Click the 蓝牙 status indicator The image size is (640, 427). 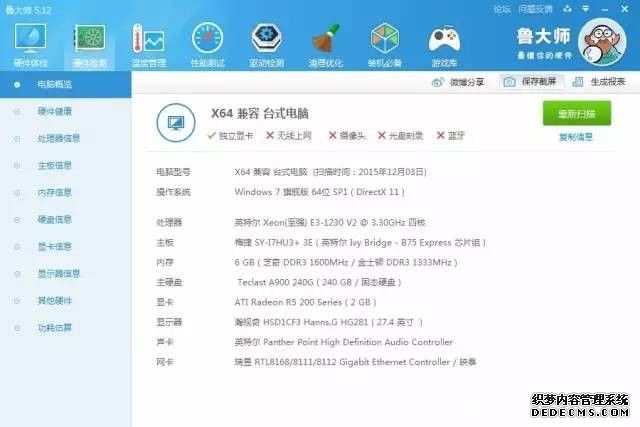tap(451, 136)
